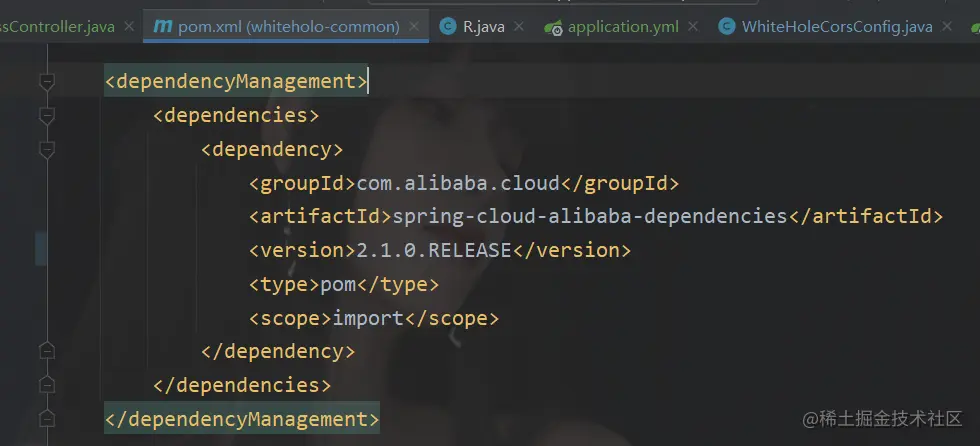Click the 2.1.0.RELEASE version value

(x=434, y=250)
